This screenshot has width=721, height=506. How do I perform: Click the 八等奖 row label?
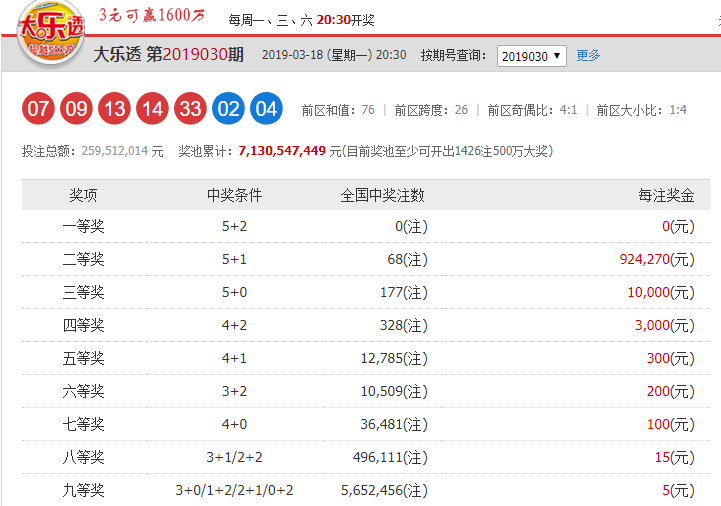tap(83, 457)
